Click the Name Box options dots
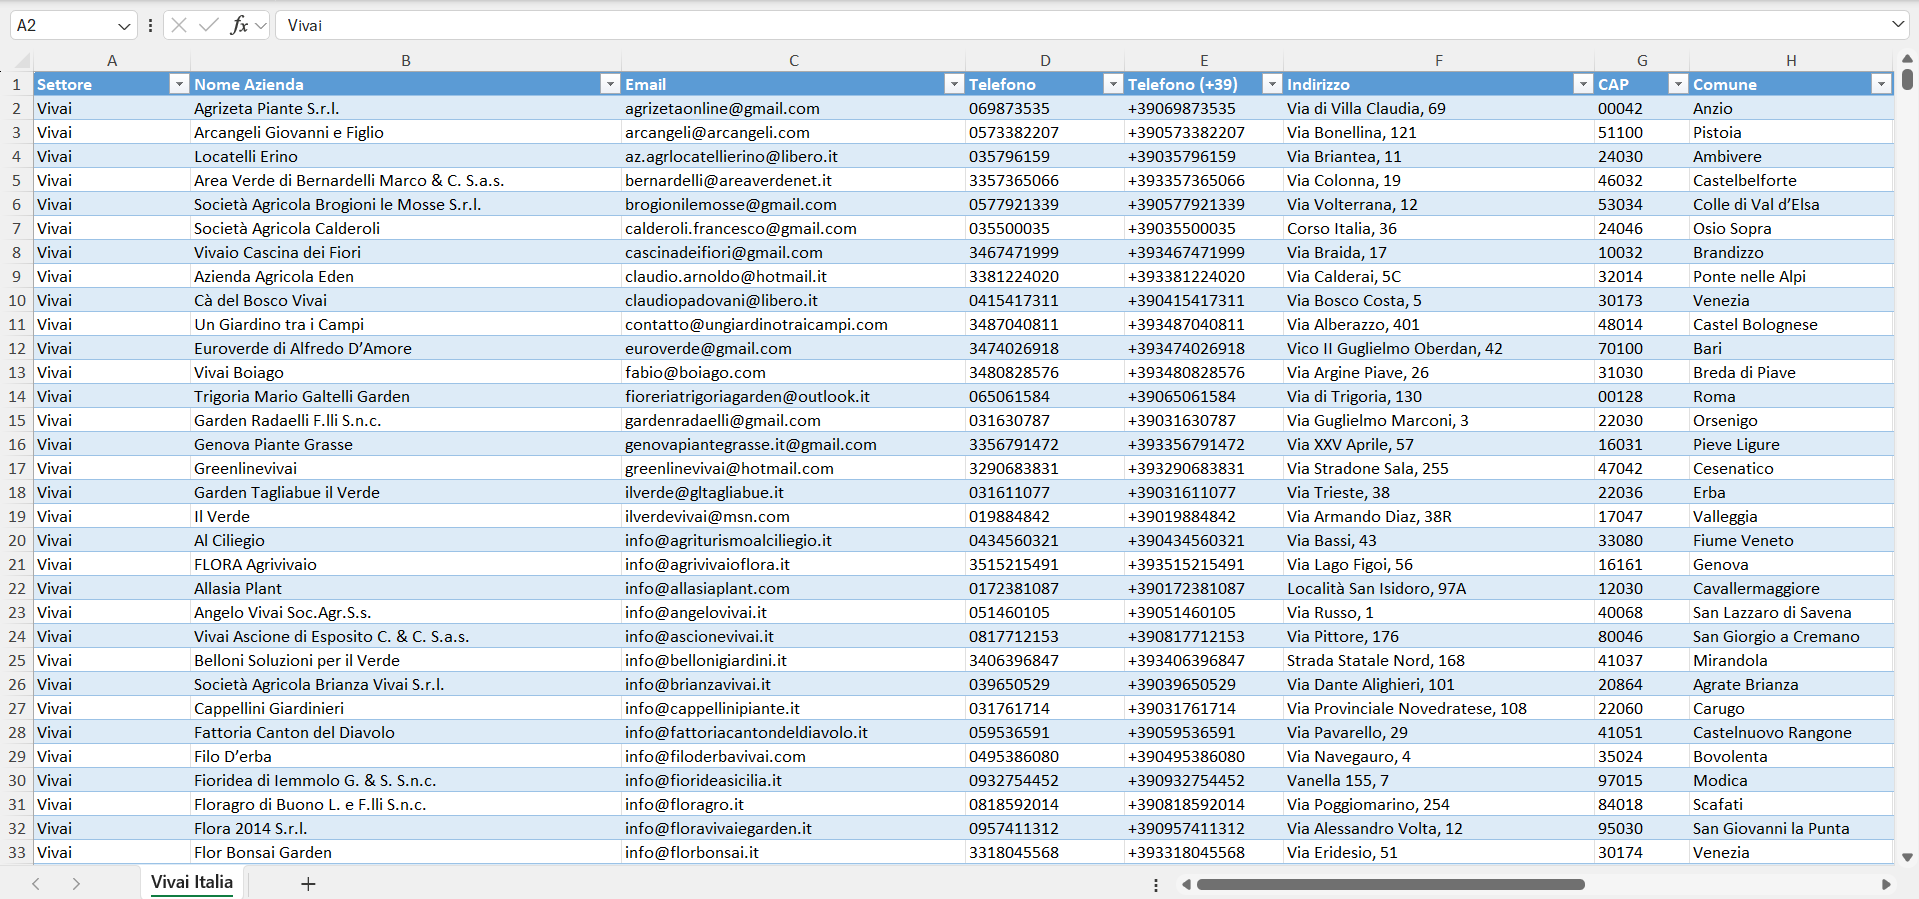 point(150,26)
